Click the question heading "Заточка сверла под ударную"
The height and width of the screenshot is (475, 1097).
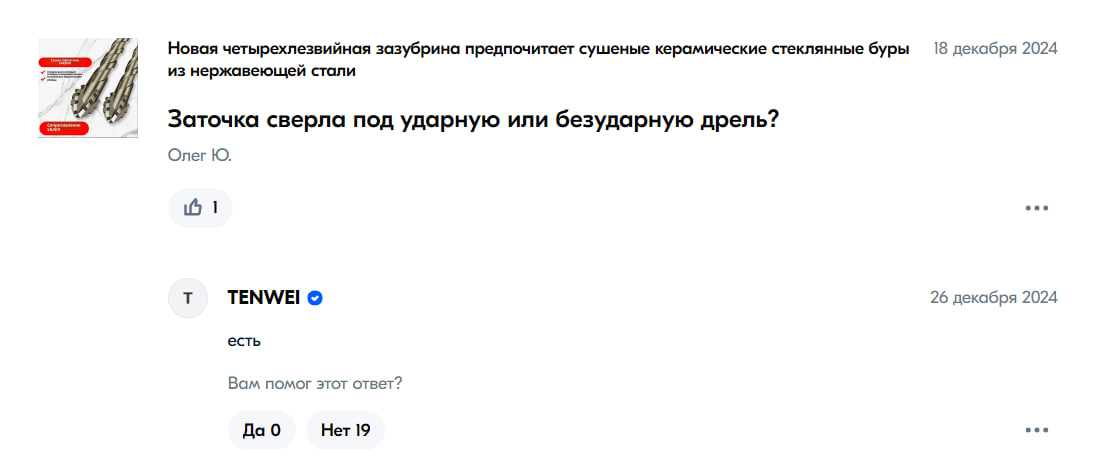click(473, 118)
